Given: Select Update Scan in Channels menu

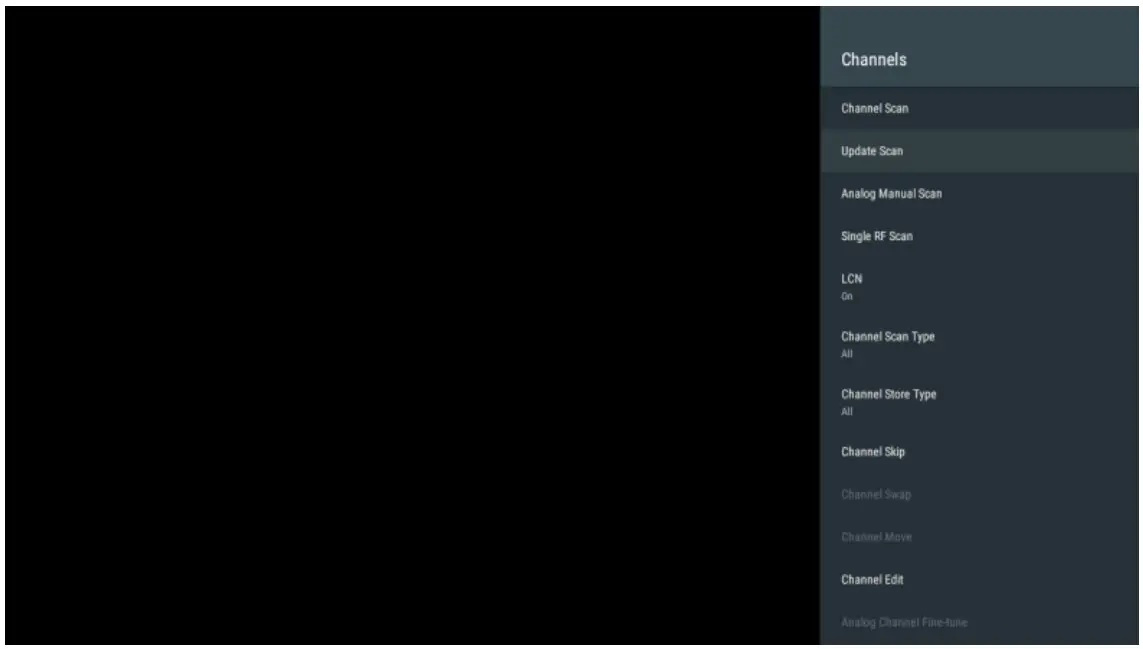Looking at the screenshot, I should [x=979, y=151].
